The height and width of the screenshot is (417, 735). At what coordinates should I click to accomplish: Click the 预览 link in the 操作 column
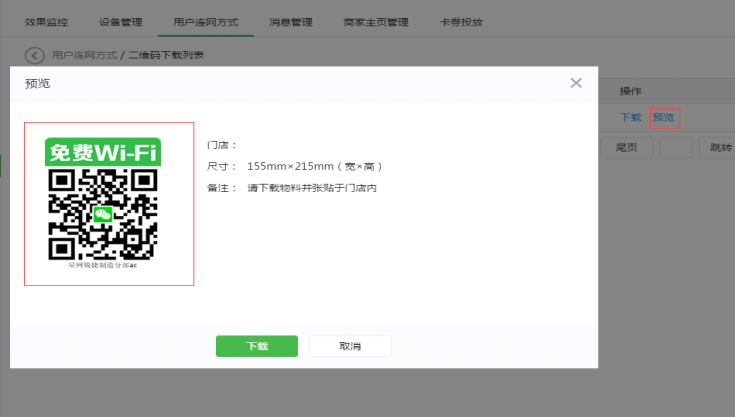(664, 118)
